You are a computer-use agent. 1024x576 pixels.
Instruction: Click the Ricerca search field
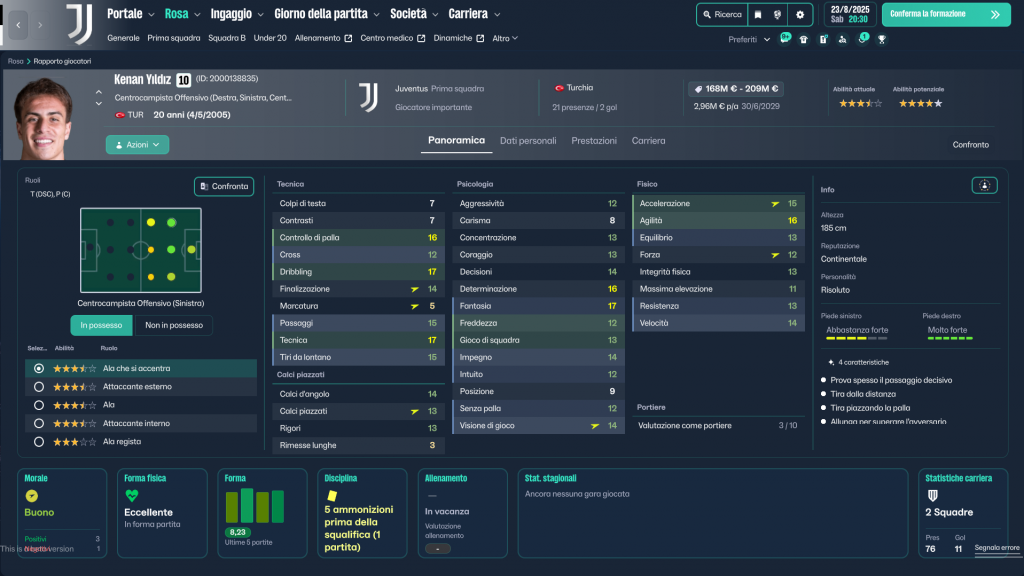pos(722,15)
